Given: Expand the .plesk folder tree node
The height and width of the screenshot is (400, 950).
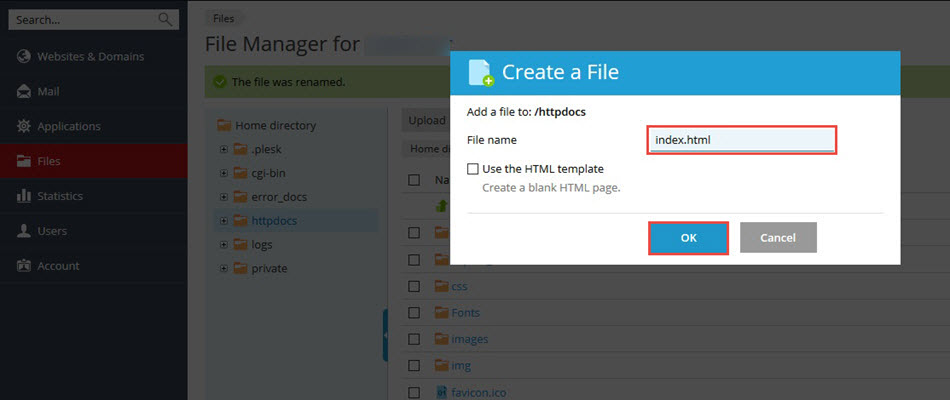Looking at the screenshot, I should (223, 150).
